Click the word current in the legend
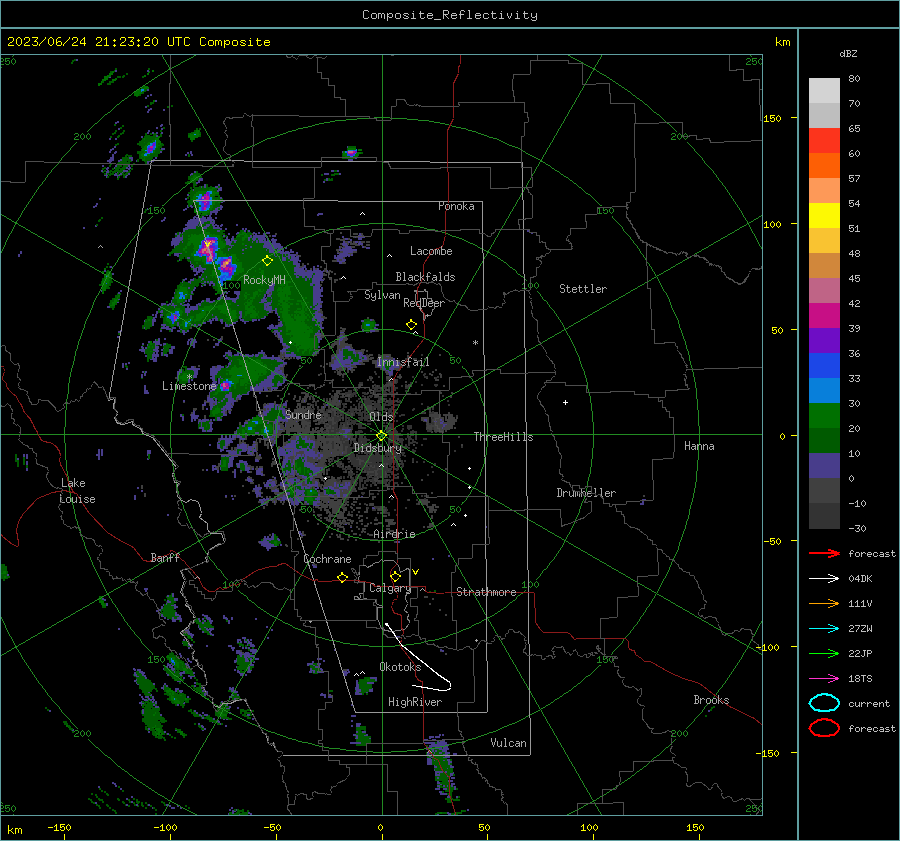This screenshot has width=900, height=841. (869, 703)
